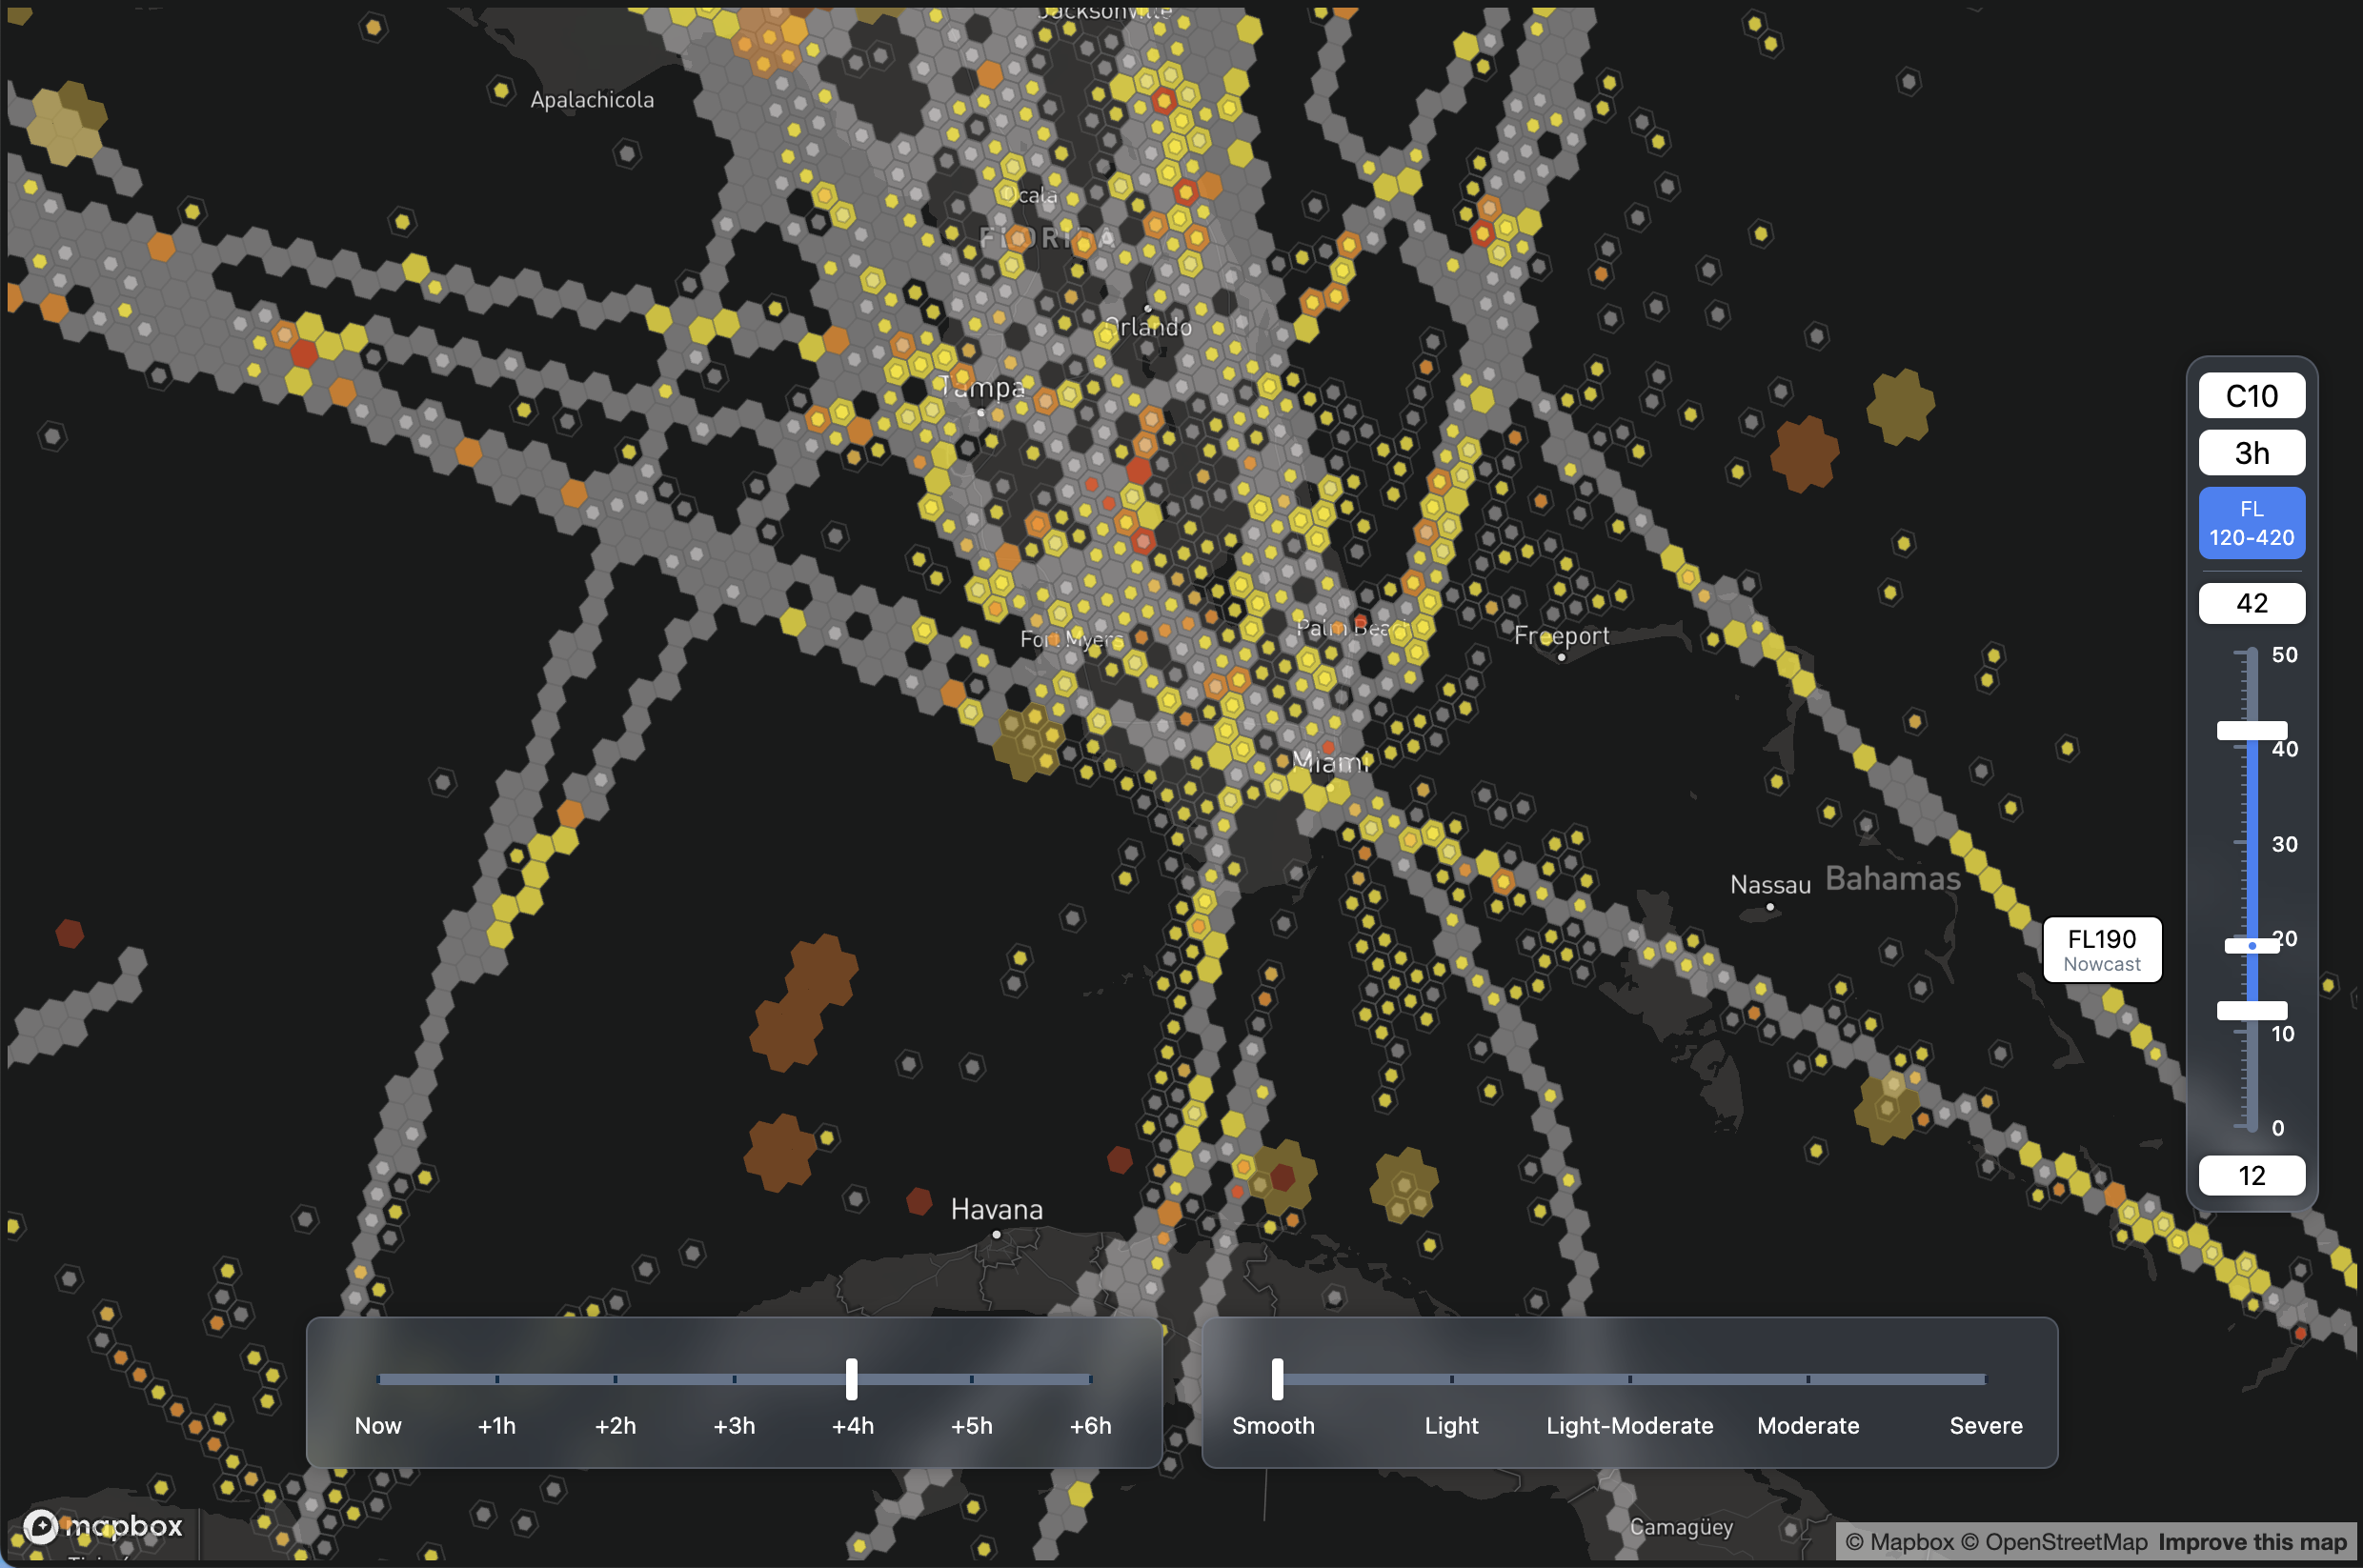Open the © Mapbox attribution link
This screenshot has width=2363, height=1568.
click(1898, 1542)
